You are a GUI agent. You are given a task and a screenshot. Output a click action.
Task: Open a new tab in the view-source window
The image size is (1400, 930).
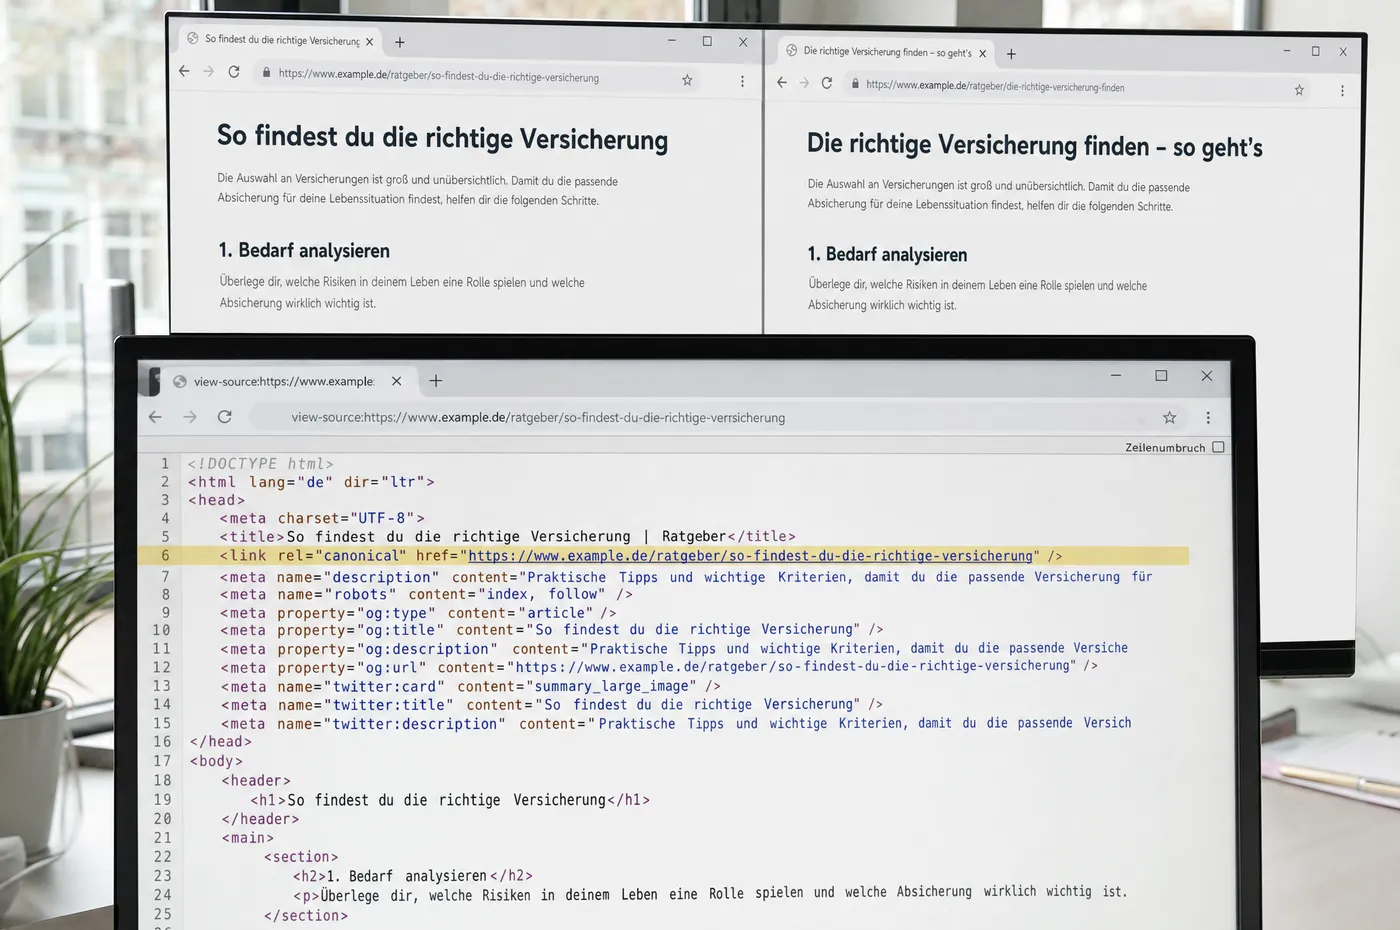pos(436,381)
